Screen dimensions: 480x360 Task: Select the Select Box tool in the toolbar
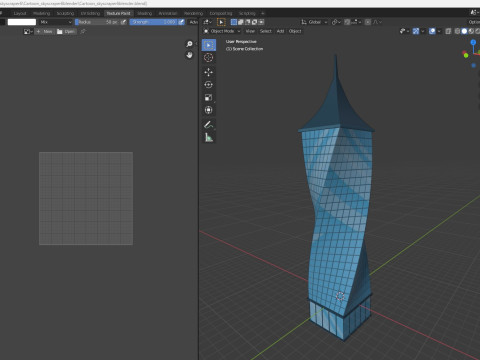coord(209,45)
